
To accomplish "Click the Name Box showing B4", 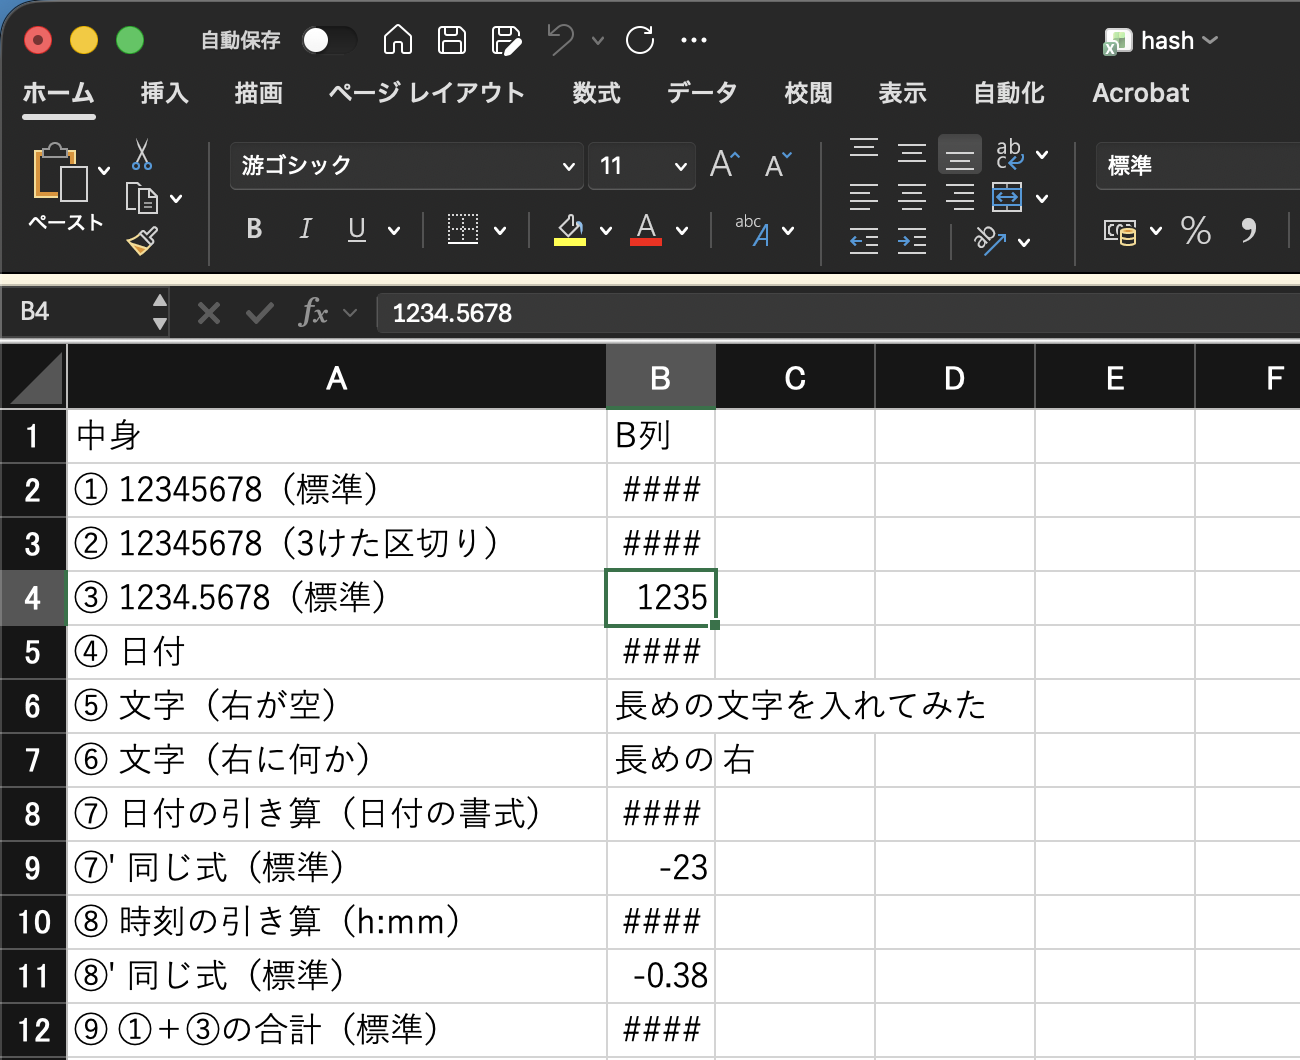I will (76, 312).
